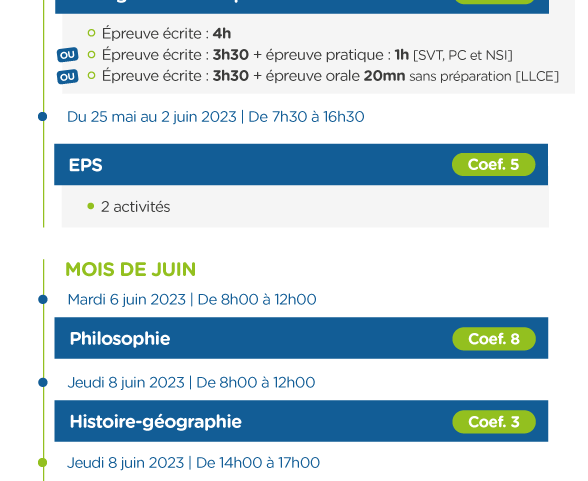Click hollow bullet beside épreuve pratique 1h line
588x481 pixels.
91,55
